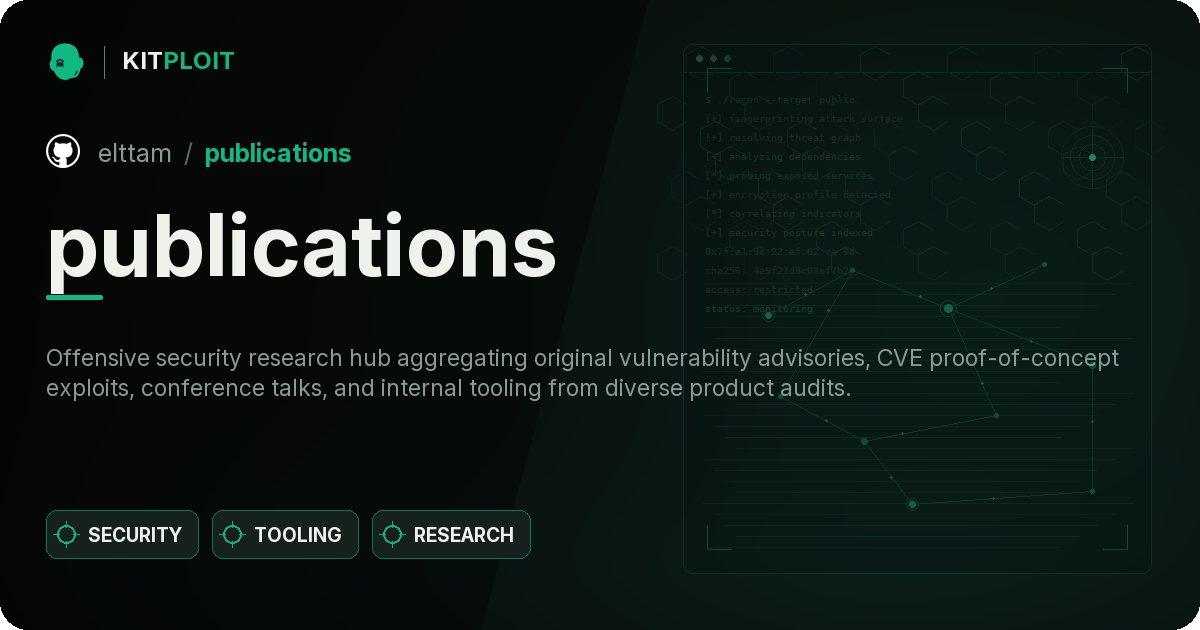The width and height of the screenshot is (1200, 630).
Task: Click the GitHub octocat icon
Action: click(x=63, y=152)
